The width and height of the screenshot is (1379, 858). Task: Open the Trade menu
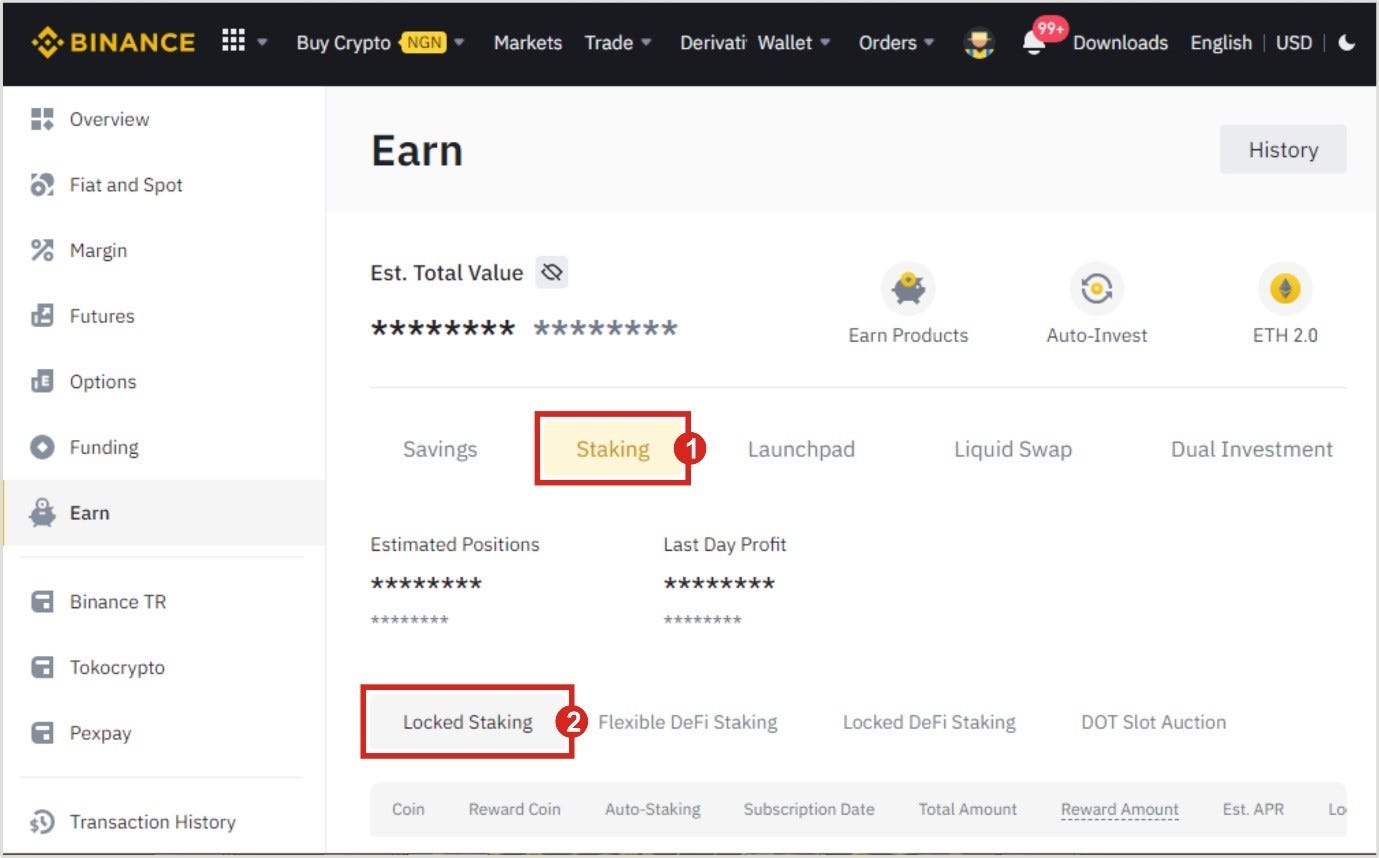point(608,43)
